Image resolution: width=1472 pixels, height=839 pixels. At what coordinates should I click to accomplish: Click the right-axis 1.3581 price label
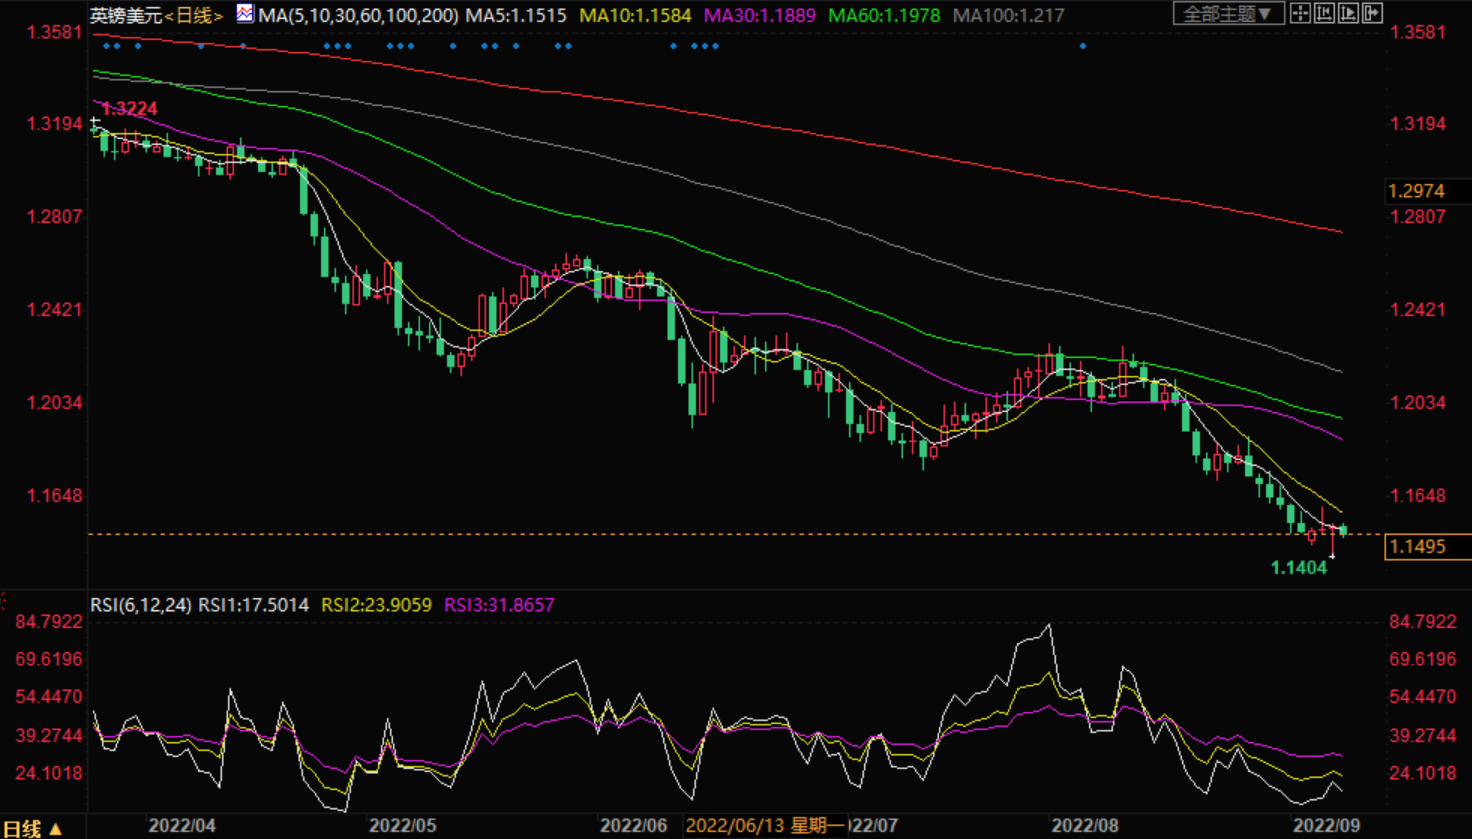(x=1418, y=32)
